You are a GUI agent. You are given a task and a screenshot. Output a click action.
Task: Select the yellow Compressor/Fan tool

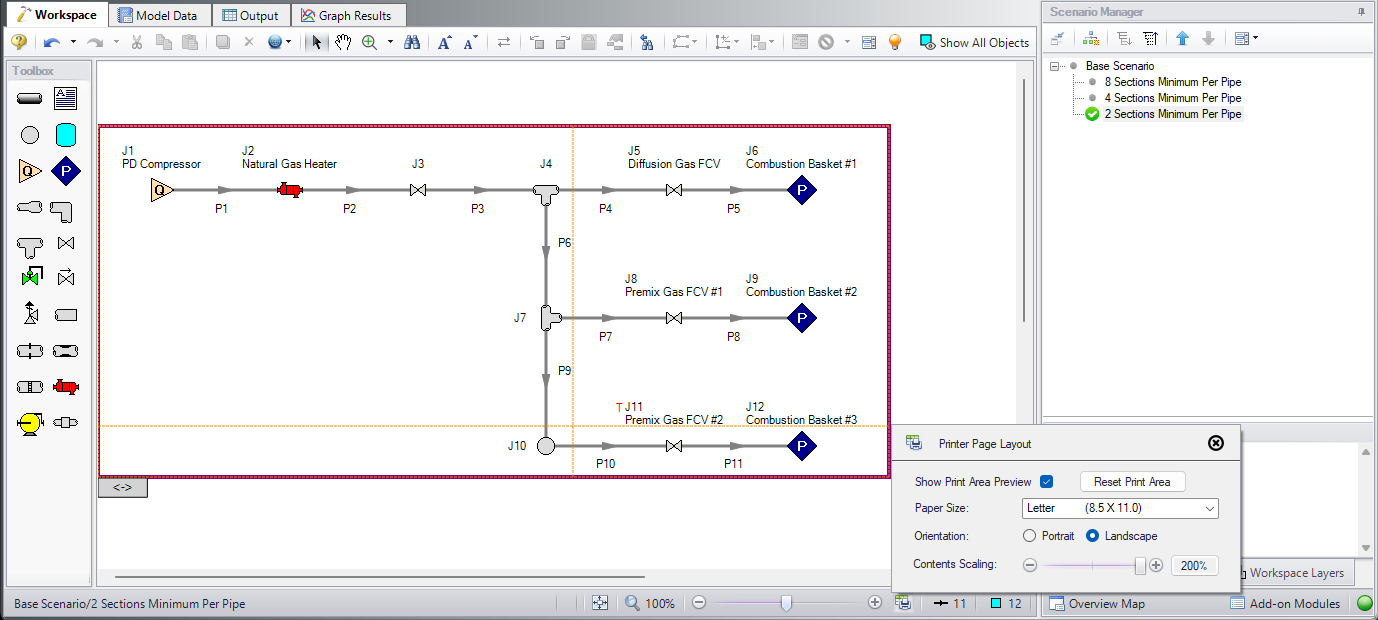30,423
